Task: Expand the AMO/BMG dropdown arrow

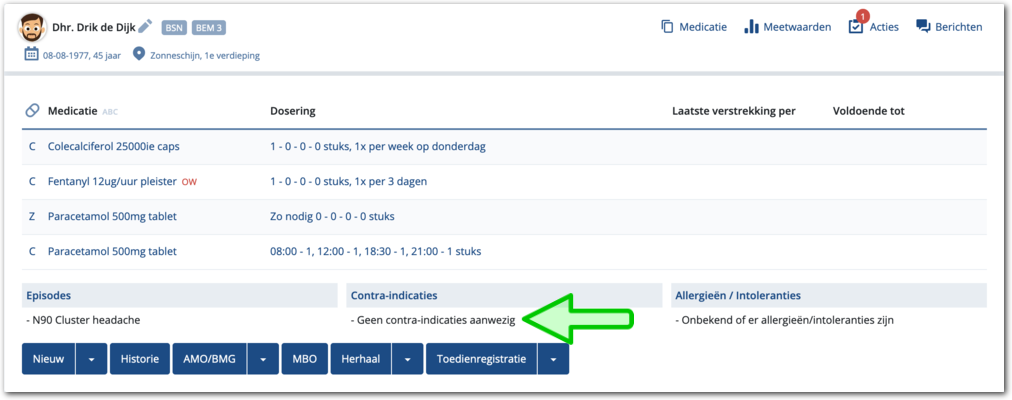Action: pyautogui.click(x=262, y=359)
